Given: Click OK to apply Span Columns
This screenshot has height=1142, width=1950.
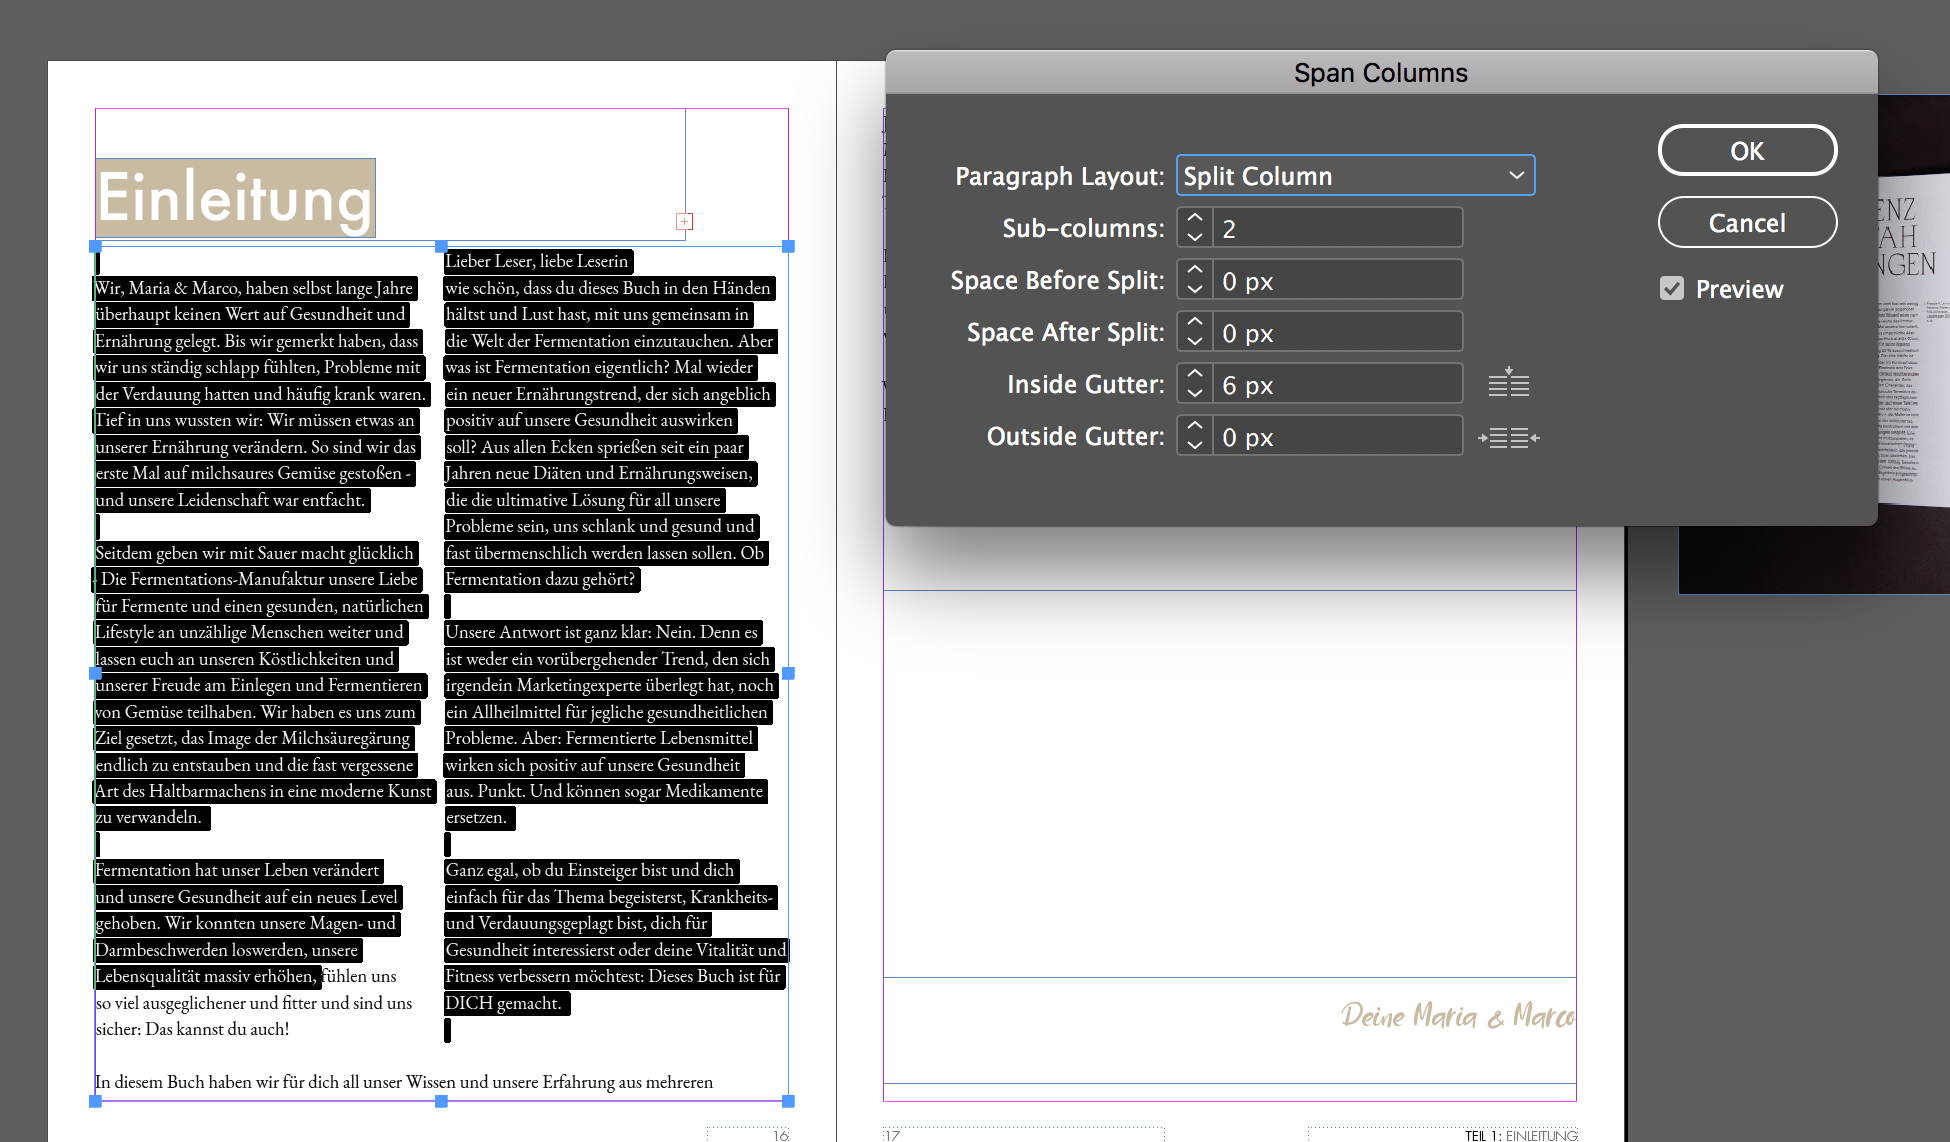Looking at the screenshot, I should click(x=1746, y=151).
